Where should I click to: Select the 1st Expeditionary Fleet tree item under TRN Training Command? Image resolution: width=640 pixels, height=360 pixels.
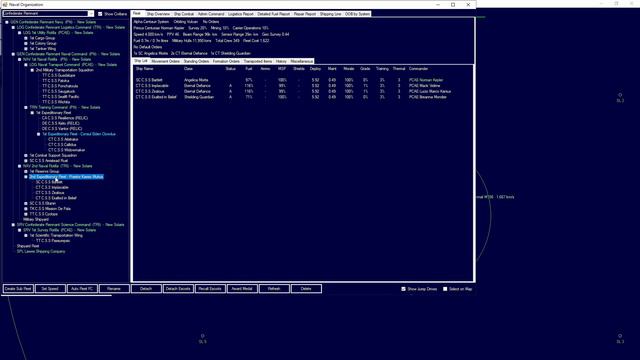coord(53,113)
